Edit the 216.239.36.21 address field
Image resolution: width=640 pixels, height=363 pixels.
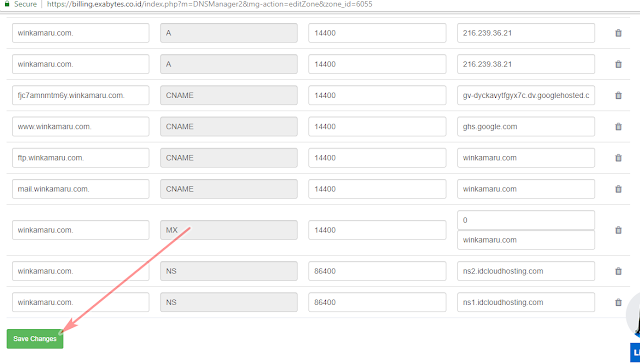pos(526,33)
